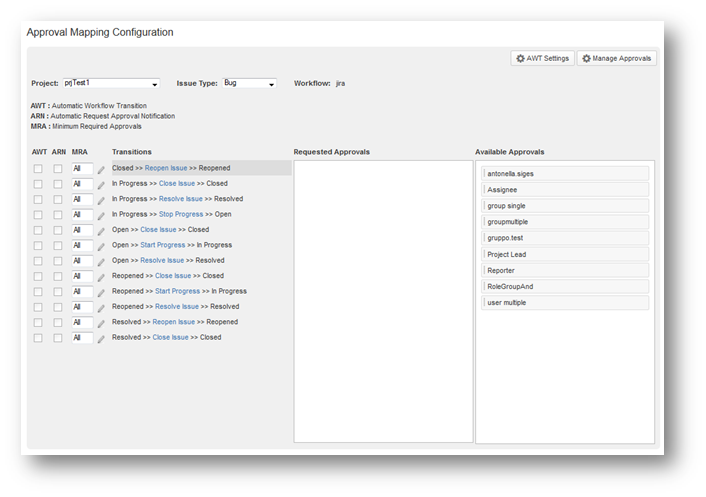Enable AWT checkbox for Closed Reopen Issue transition

point(38,169)
